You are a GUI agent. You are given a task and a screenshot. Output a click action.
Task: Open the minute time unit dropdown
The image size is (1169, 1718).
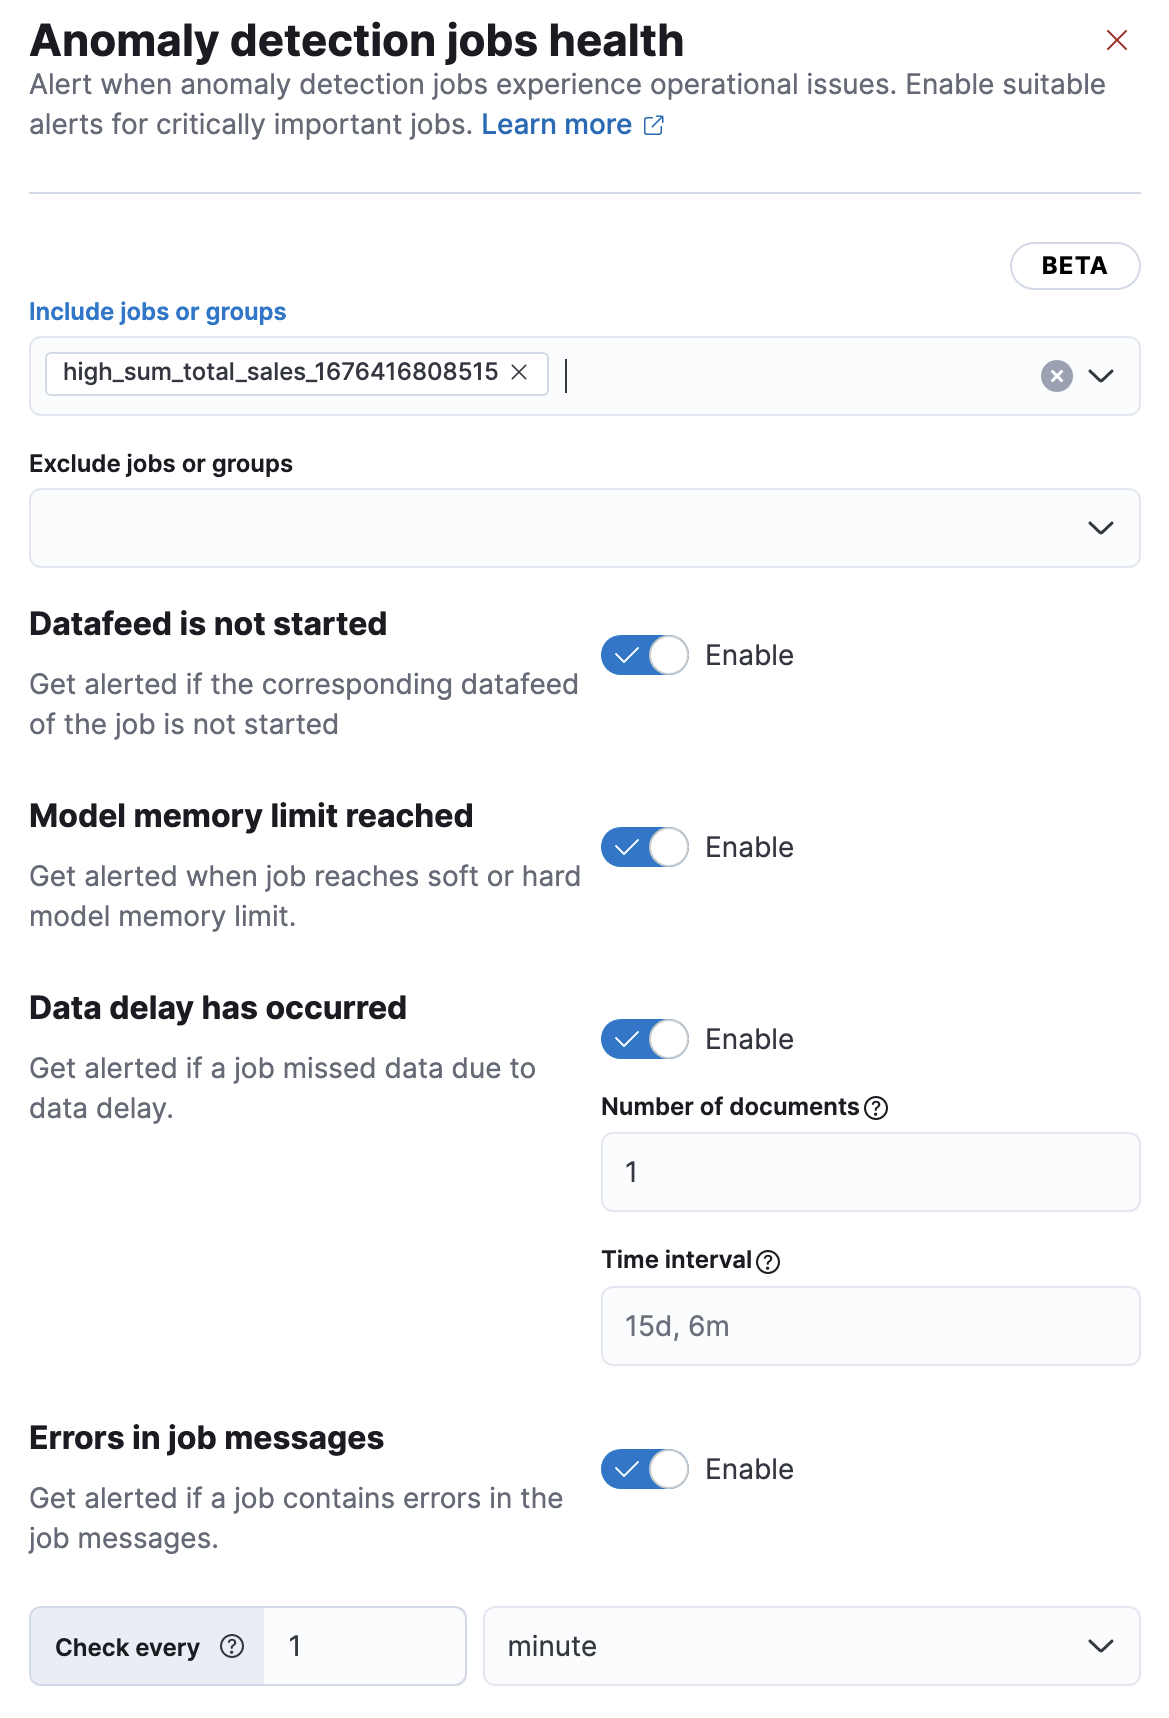click(x=810, y=1646)
